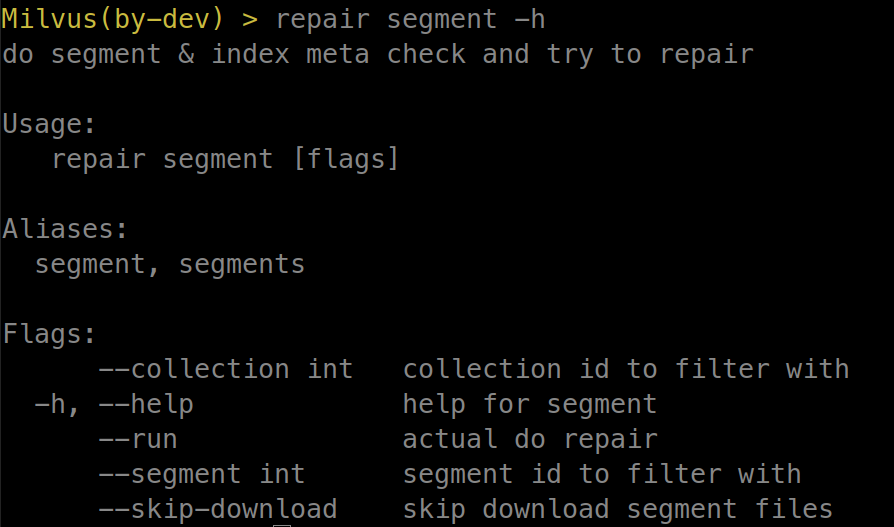
Task: Click the typed command "repair segment -h"
Action: (410, 18)
